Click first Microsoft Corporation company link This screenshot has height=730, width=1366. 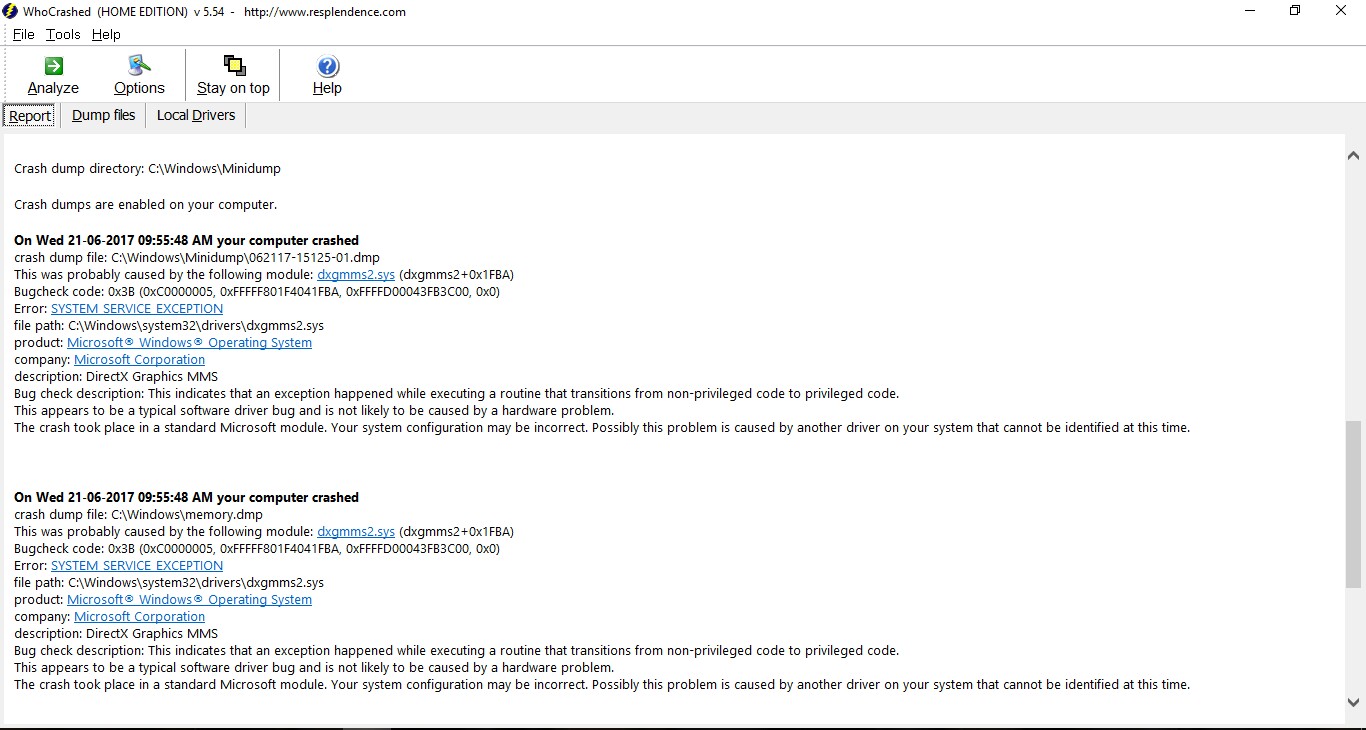pyautogui.click(x=139, y=360)
